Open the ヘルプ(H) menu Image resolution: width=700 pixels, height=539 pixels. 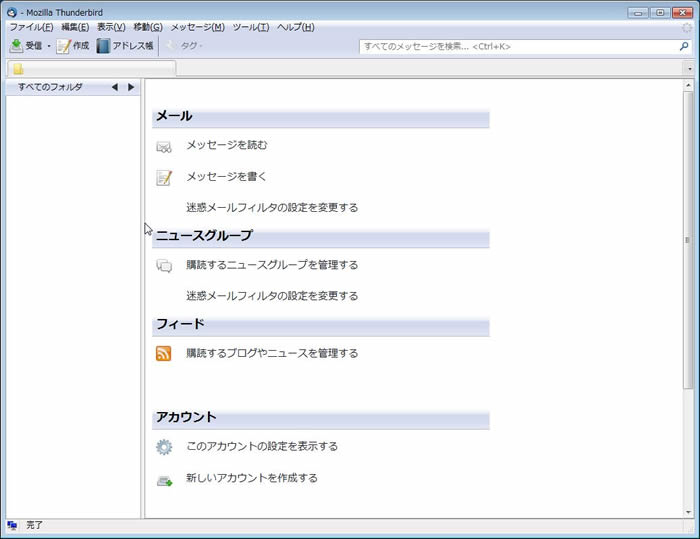(x=296, y=27)
